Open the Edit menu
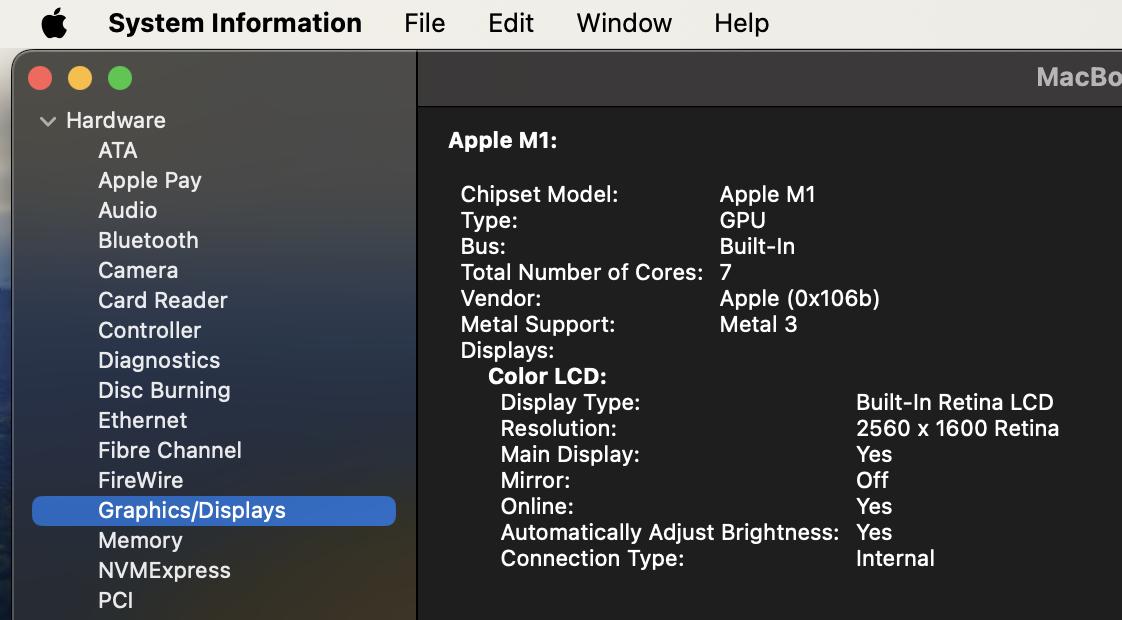 511,23
